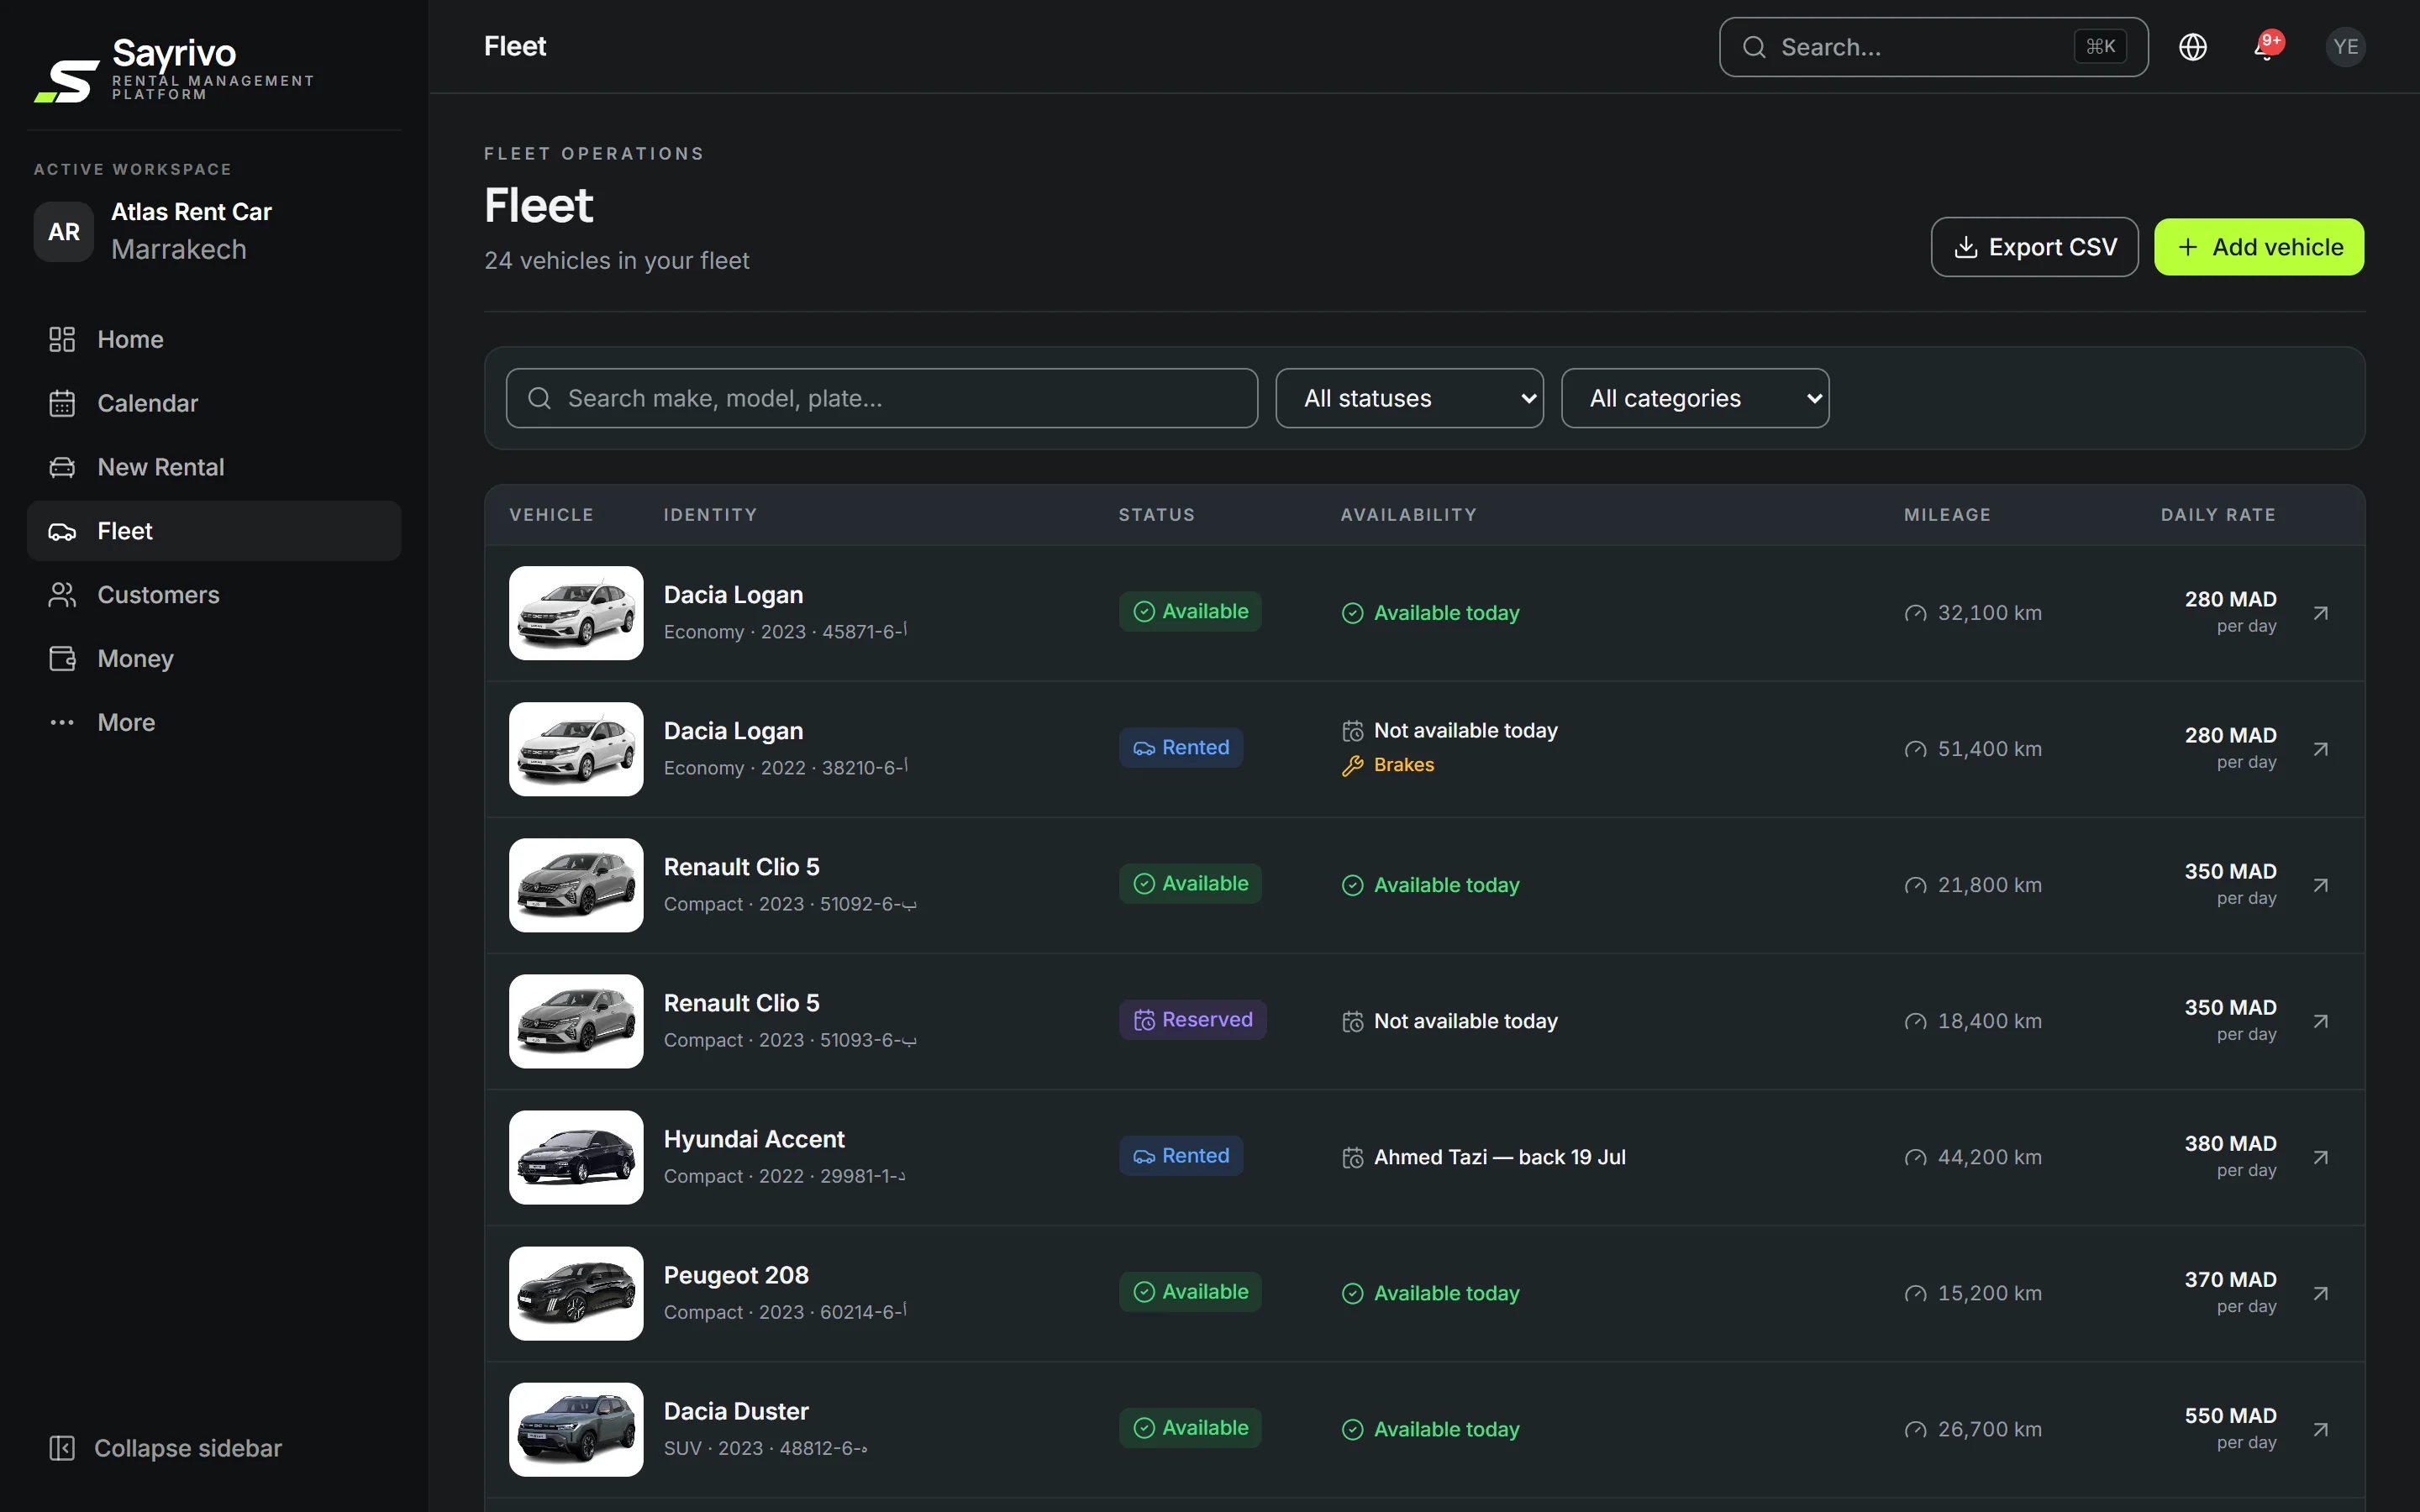The image size is (2420, 1512).
Task: Open the arrow link for Renault Clio 51093
Action: [x=2321, y=1021]
